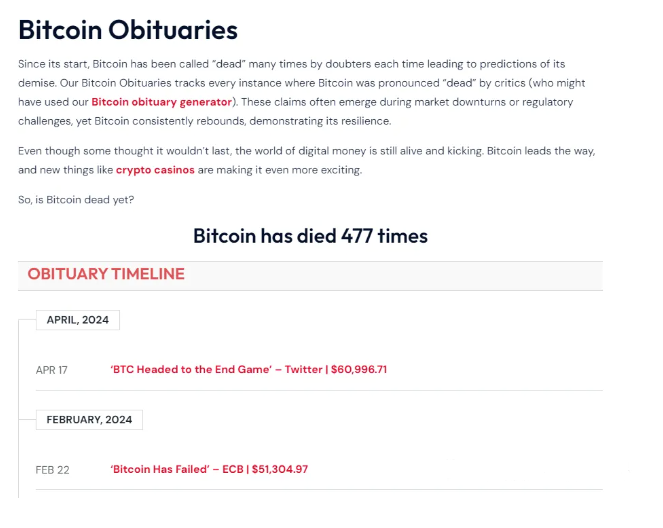Click ECB in the February obituary title
The width and height of the screenshot is (663, 528).
tap(233, 469)
